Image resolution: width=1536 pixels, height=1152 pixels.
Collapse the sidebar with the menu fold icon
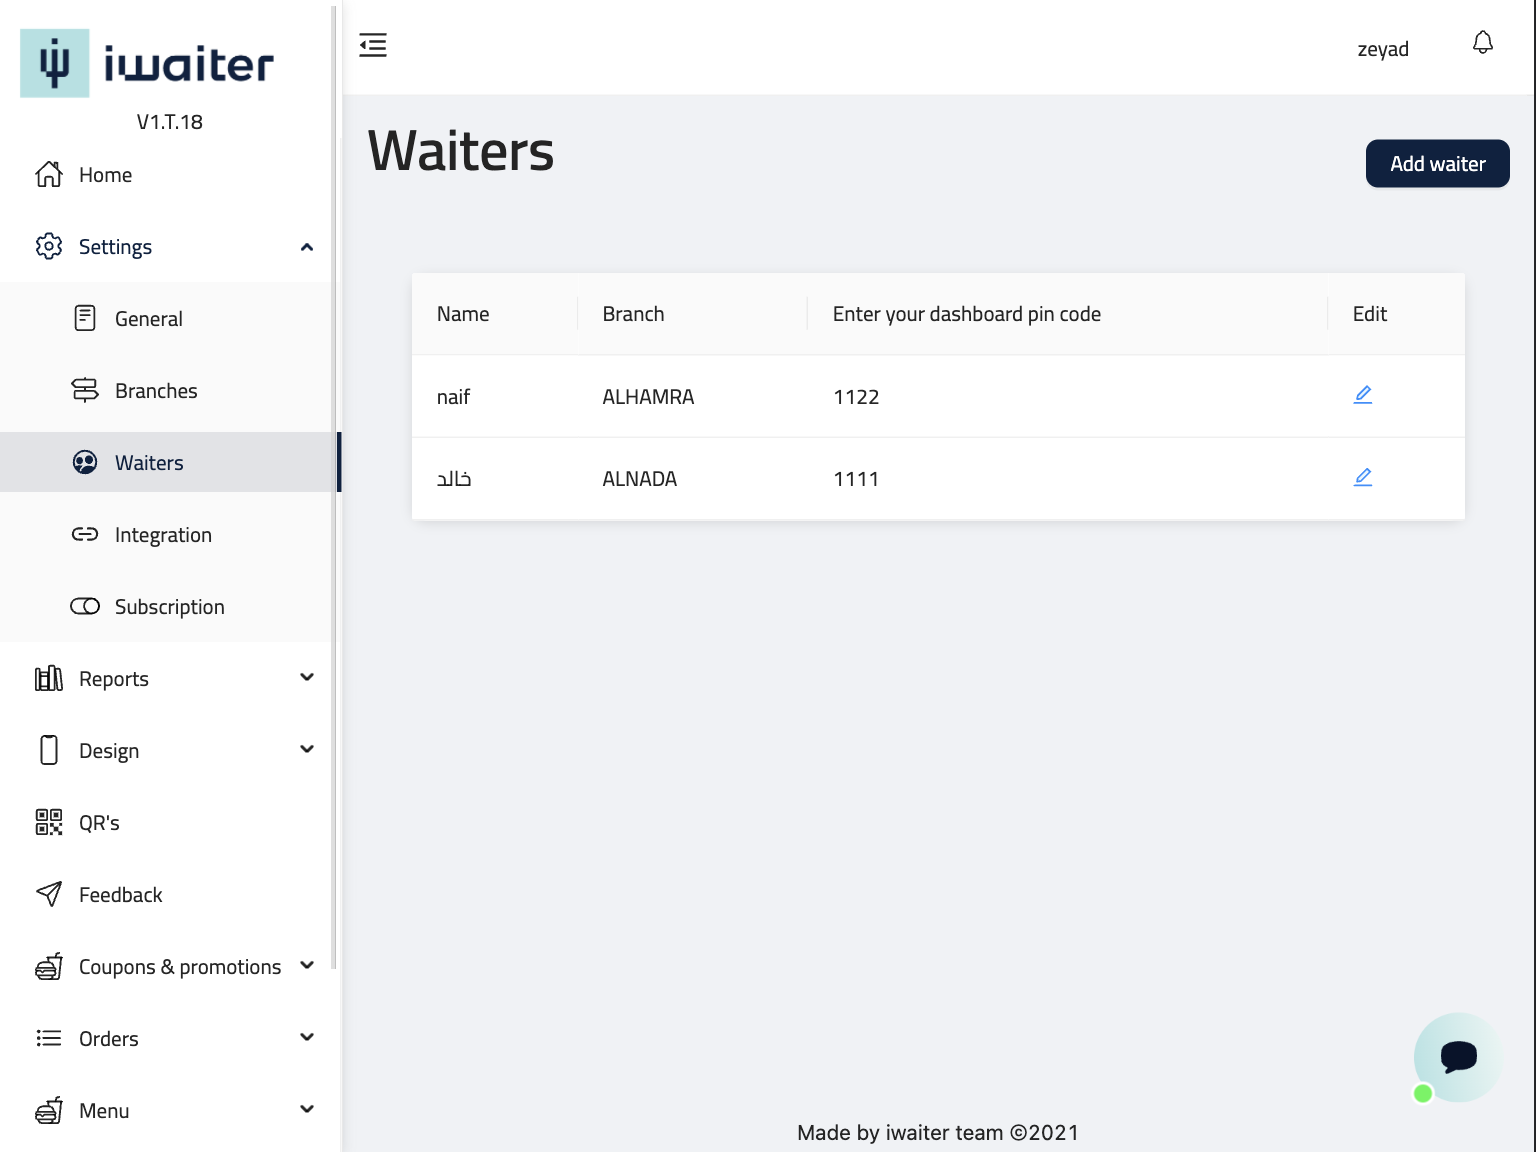pos(373,45)
